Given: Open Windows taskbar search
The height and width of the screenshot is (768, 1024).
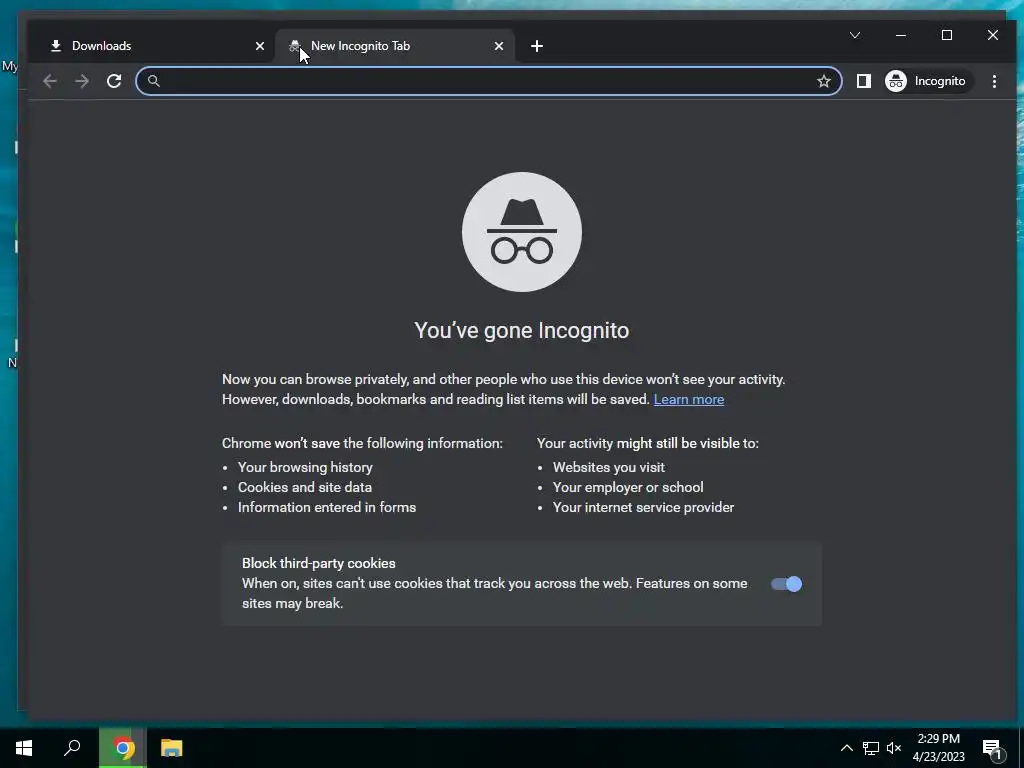Looking at the screenshot, I should (x=72, y=748).
